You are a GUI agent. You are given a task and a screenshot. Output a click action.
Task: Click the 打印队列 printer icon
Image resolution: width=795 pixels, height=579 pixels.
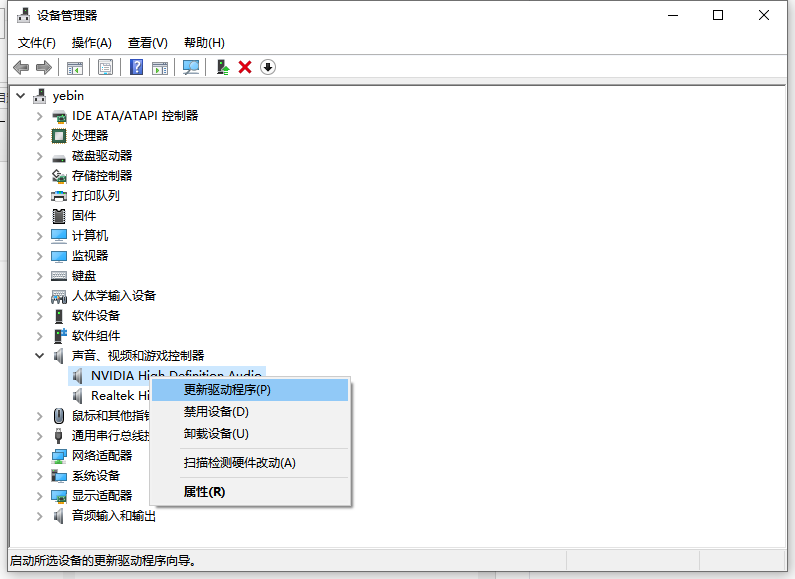click(x=59, y=196)
